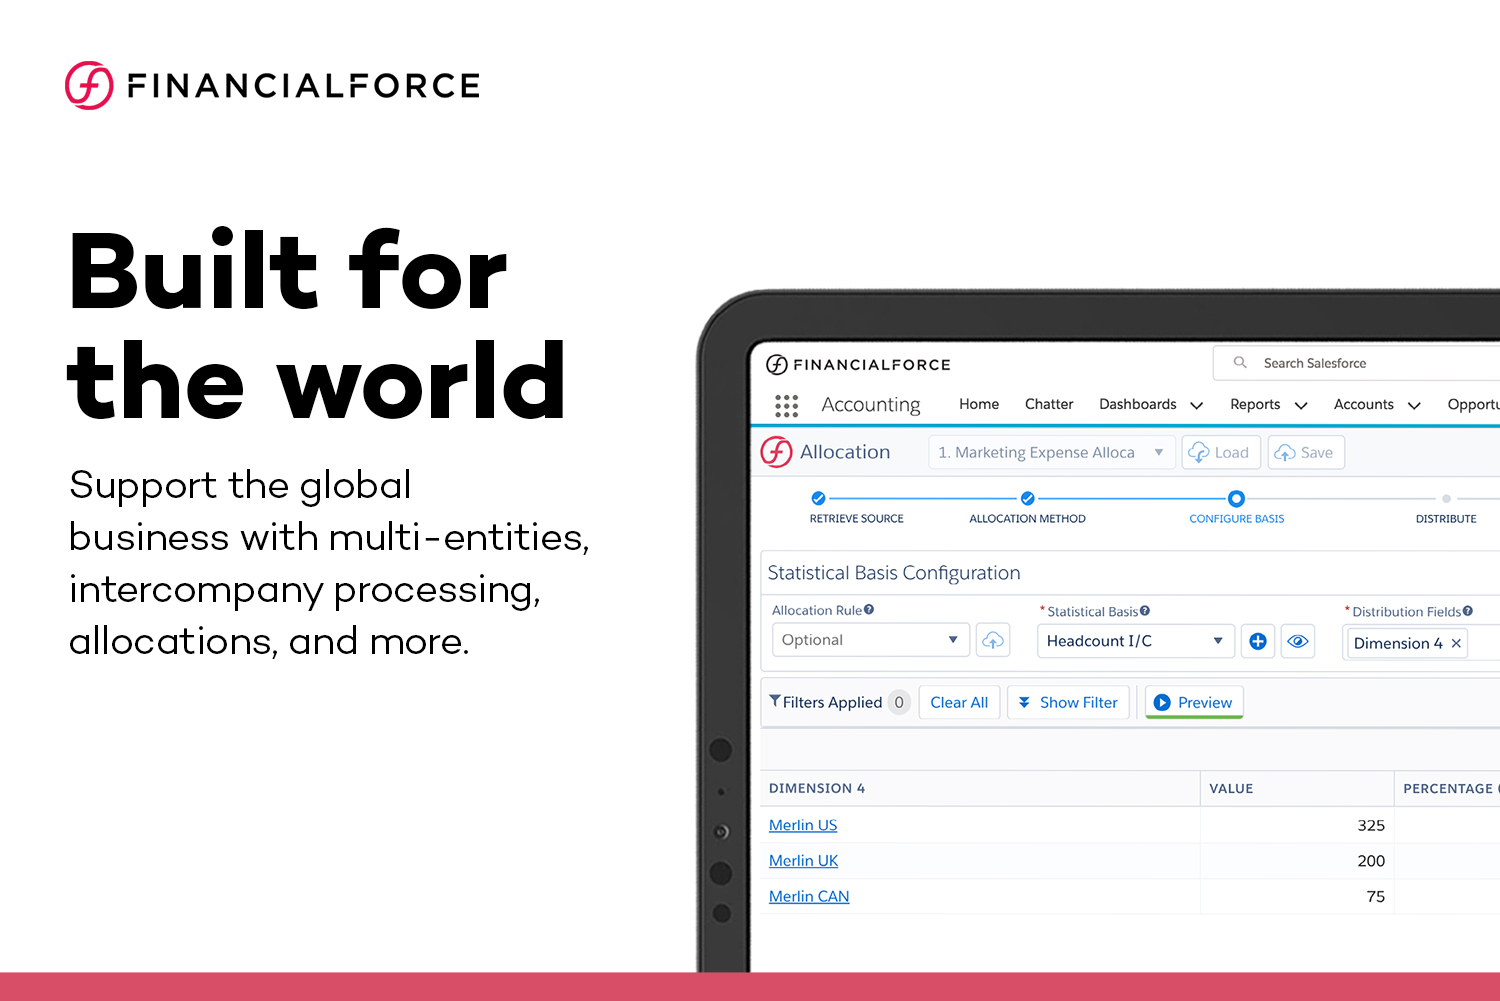The height and width of the screenshot is (1001, 1500).
Task: Click the Allocation logo icon
Action: (777, 452)
